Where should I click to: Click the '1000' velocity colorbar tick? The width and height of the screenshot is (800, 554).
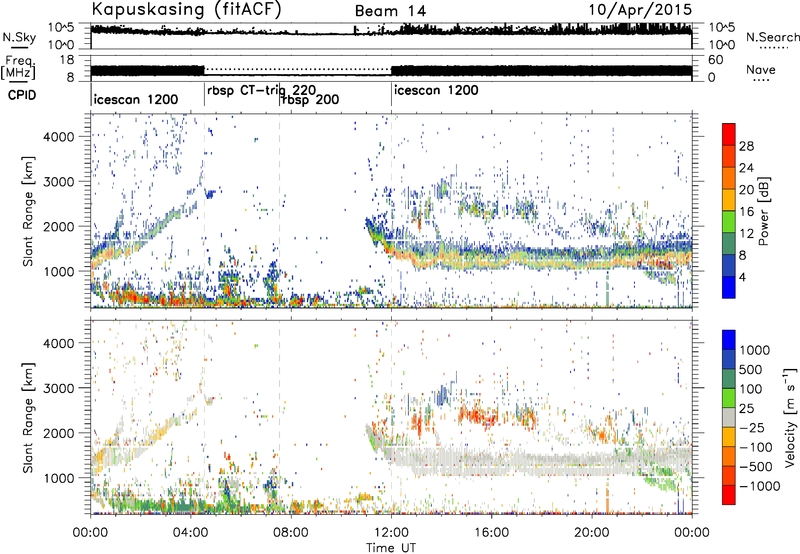click(x=755, y=350)
